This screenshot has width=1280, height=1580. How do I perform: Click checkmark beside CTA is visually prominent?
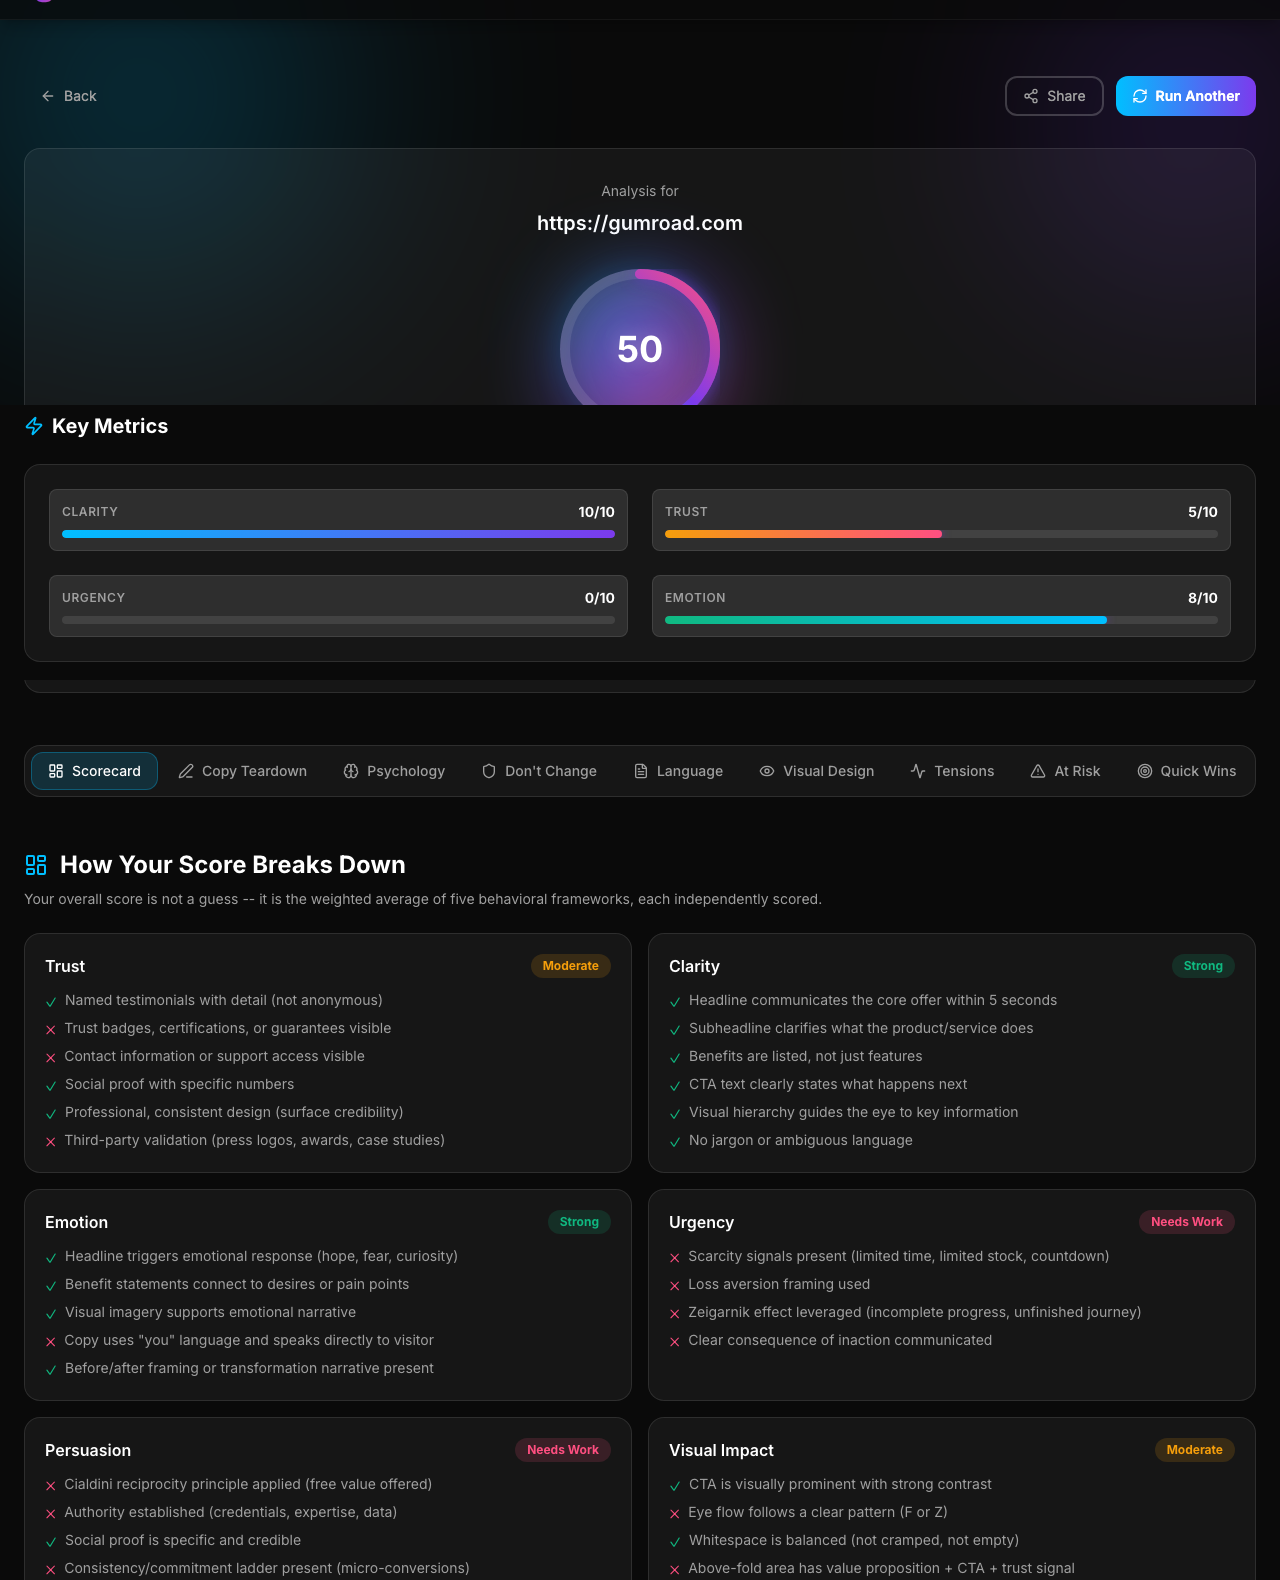point(675,1486)
